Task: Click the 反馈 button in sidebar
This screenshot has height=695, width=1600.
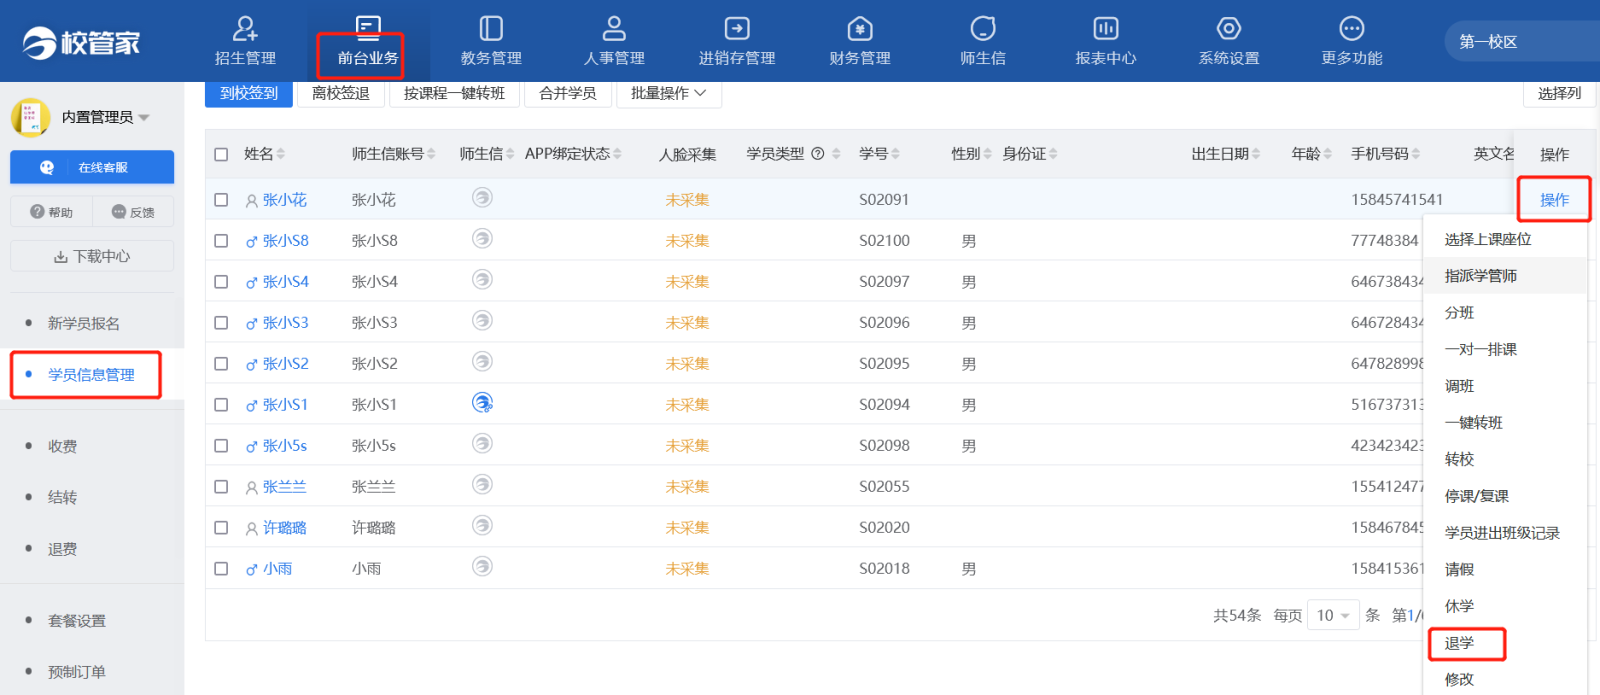Action: coord(133,212)
